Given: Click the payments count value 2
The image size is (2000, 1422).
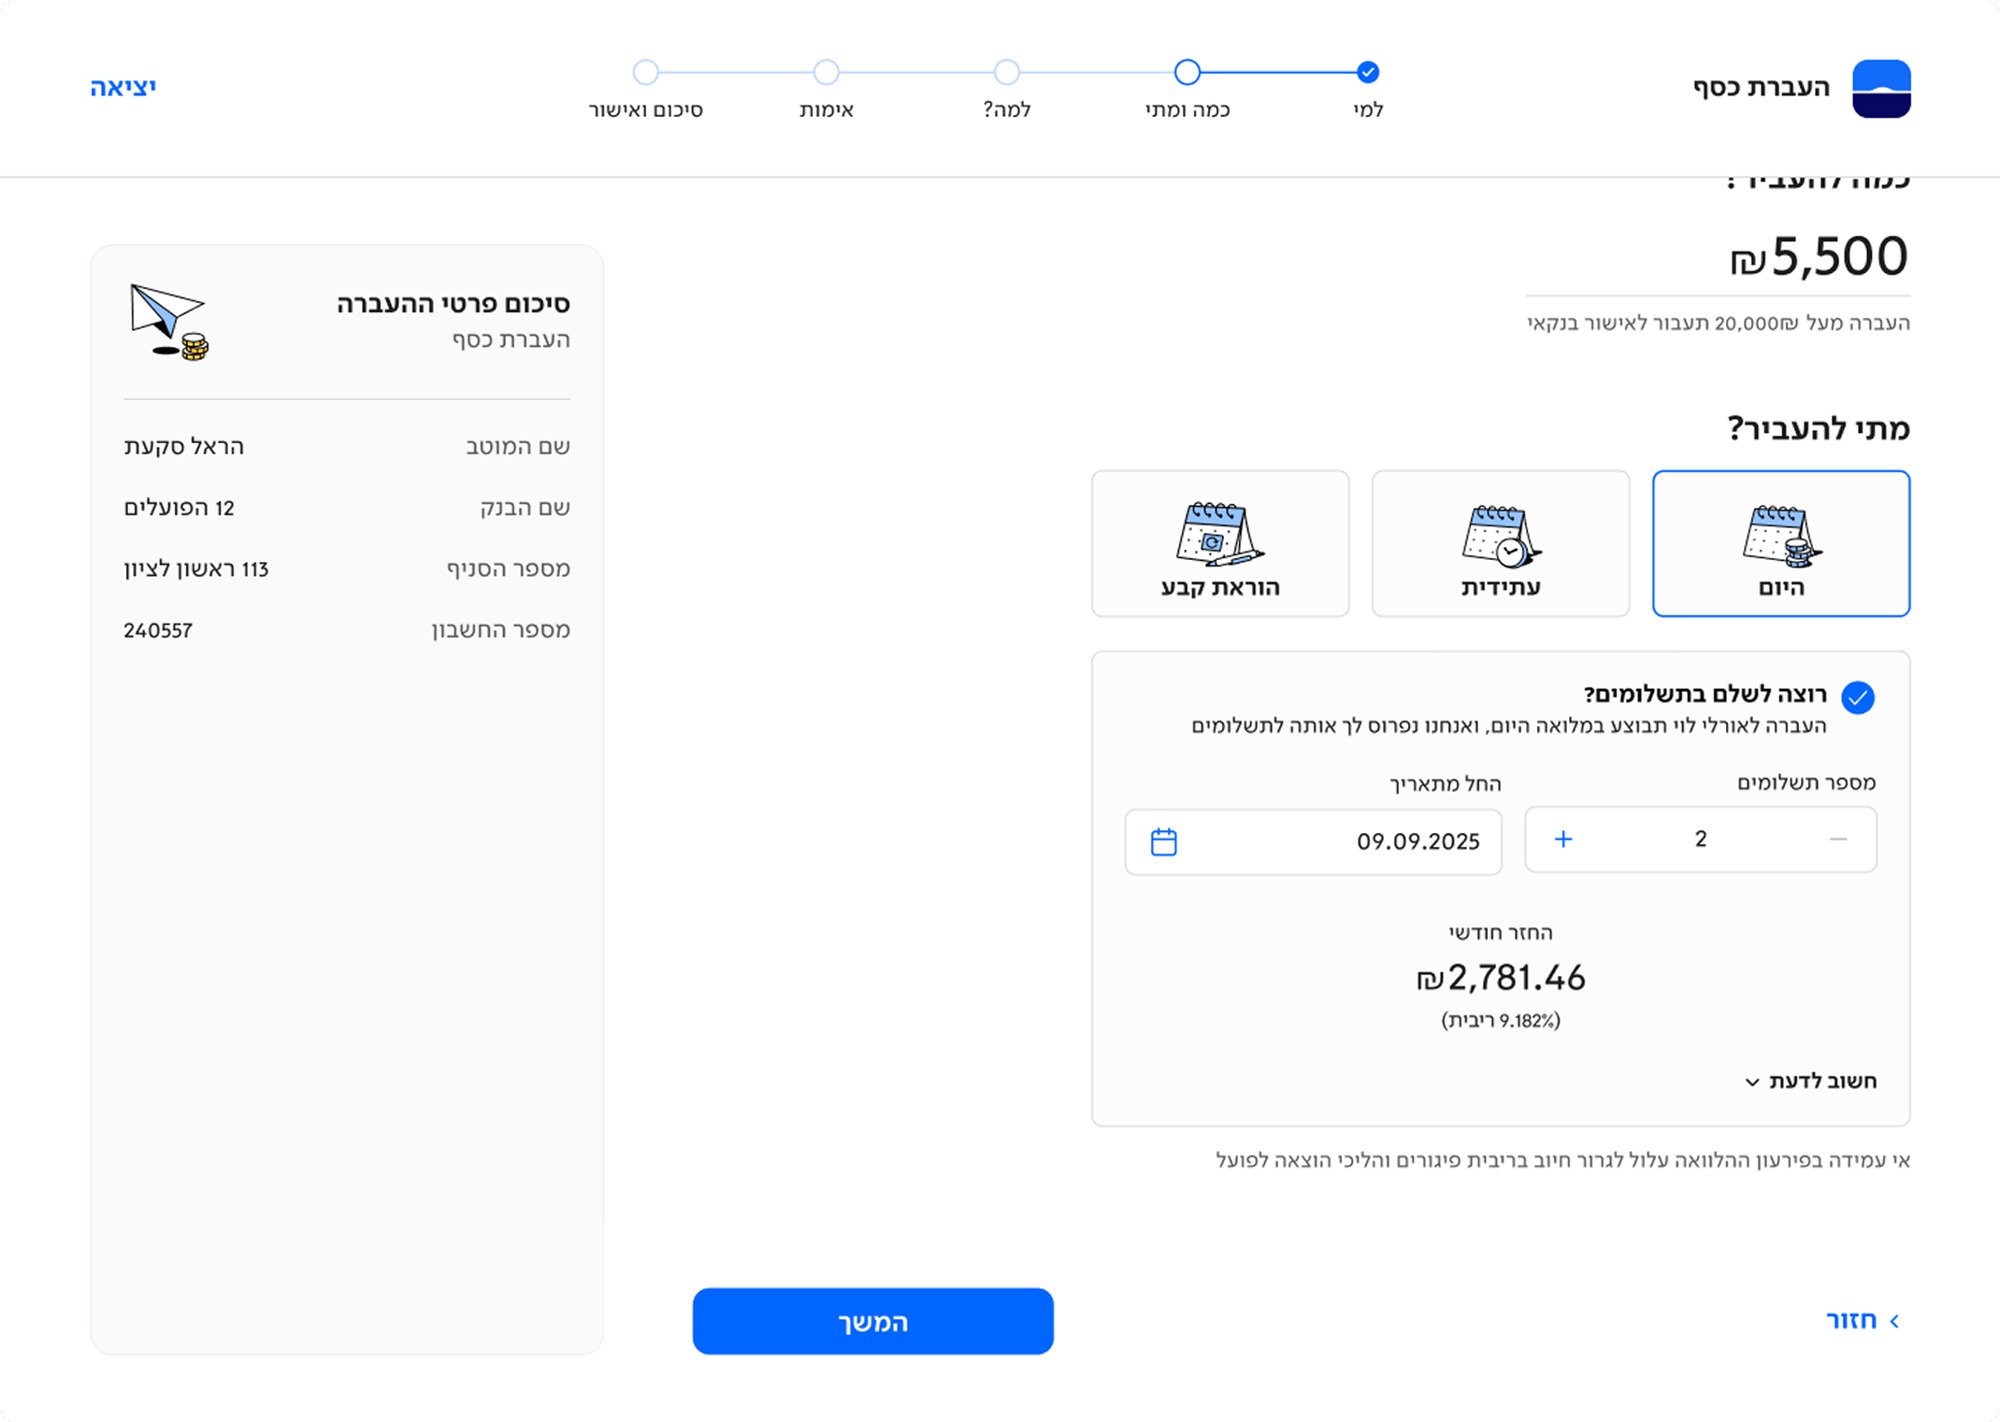Looking at the screenshot, I should click(x=1700, y=839).
